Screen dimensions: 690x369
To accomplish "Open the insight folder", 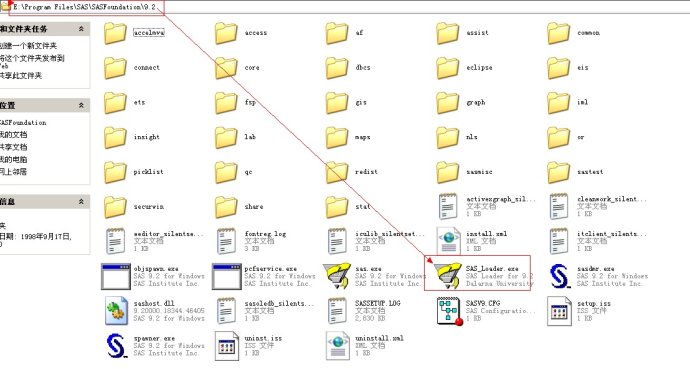I will (115, 137).
